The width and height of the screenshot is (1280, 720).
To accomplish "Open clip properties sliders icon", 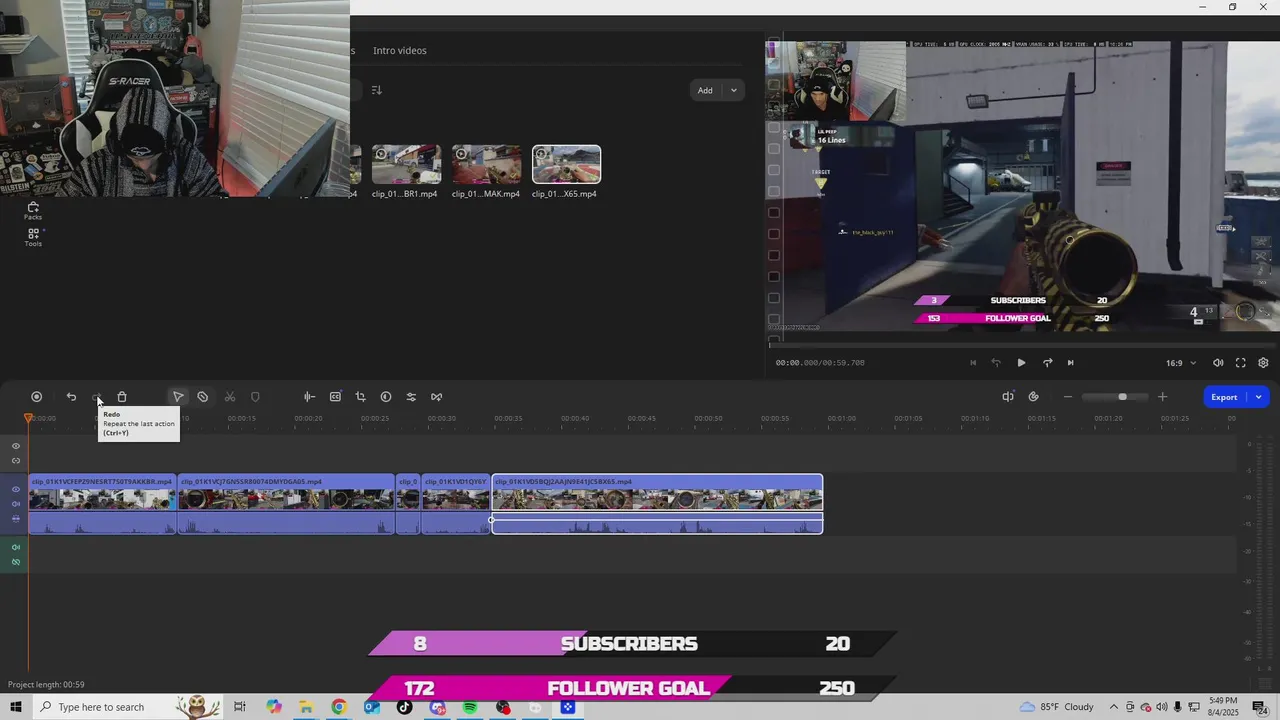I will click(411, 397).
